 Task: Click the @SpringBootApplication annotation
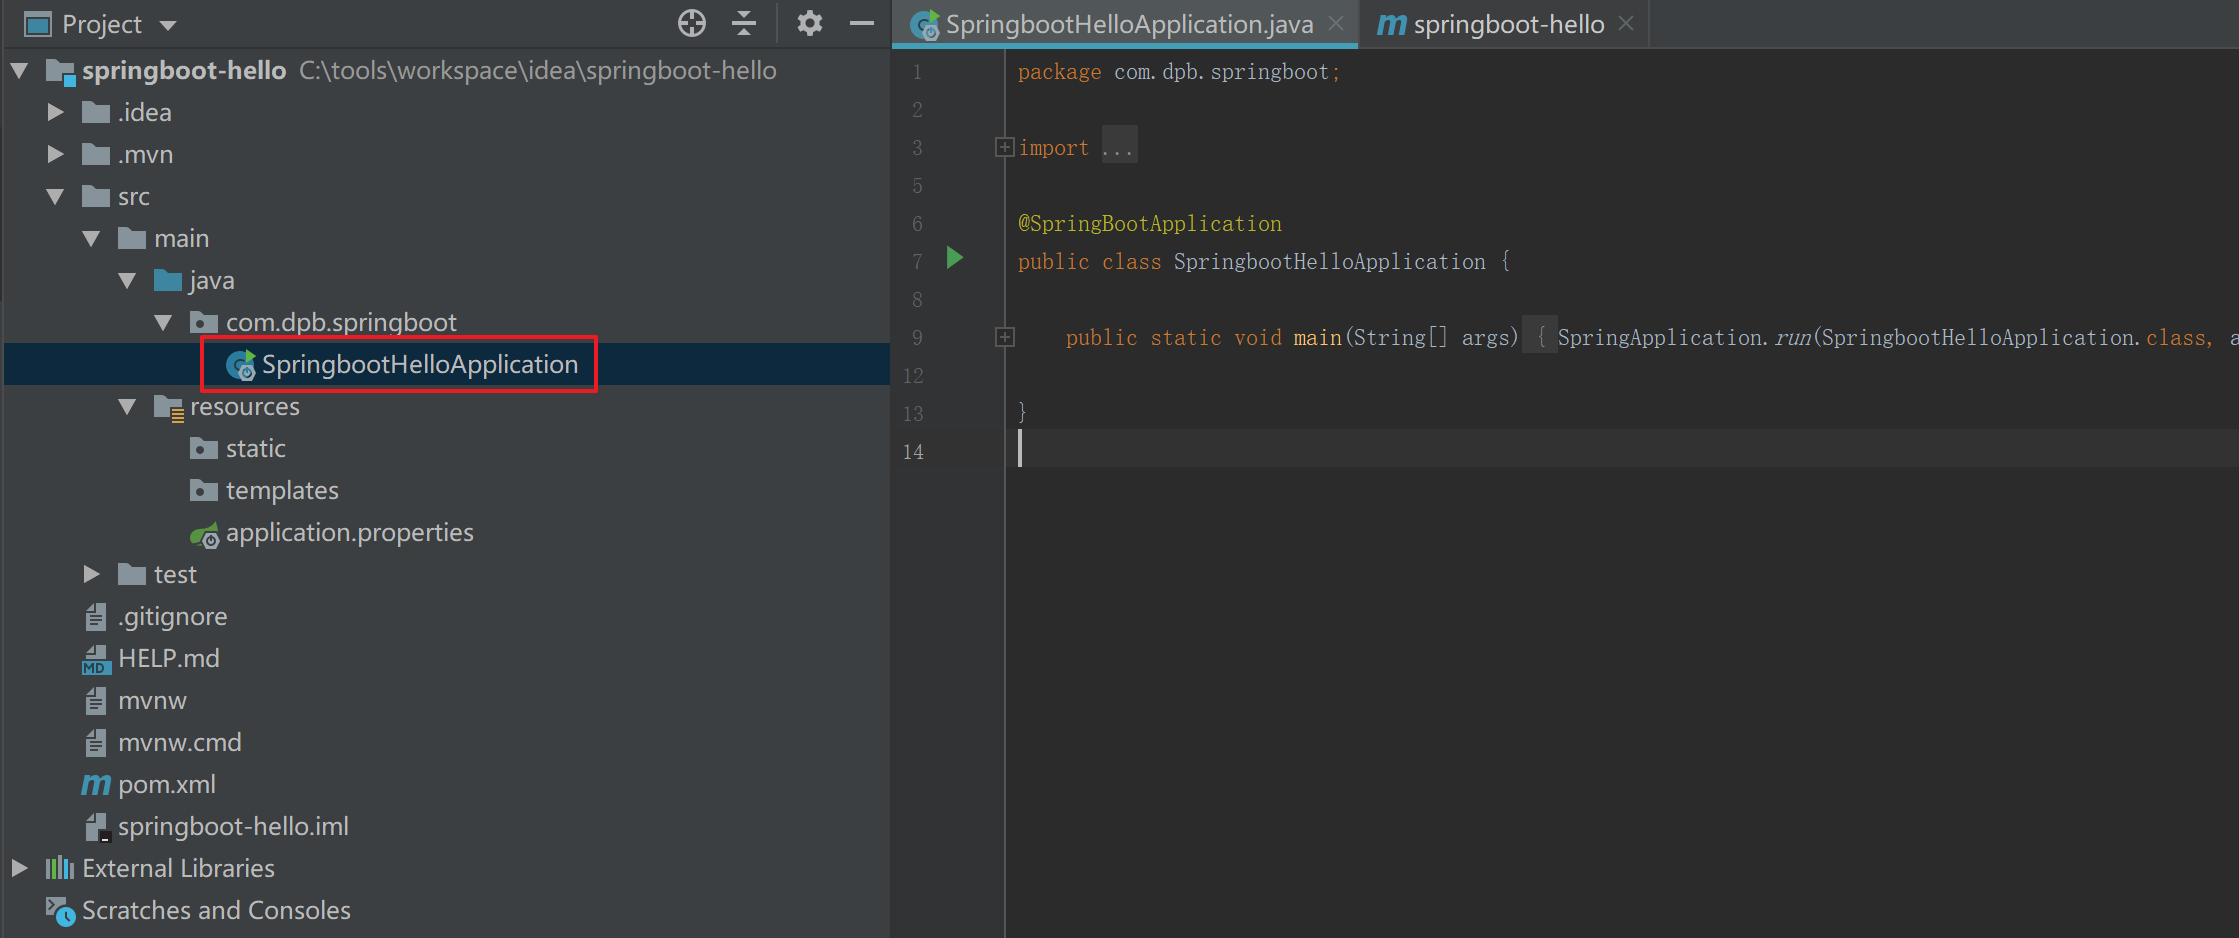click(x=1150, y=224)
